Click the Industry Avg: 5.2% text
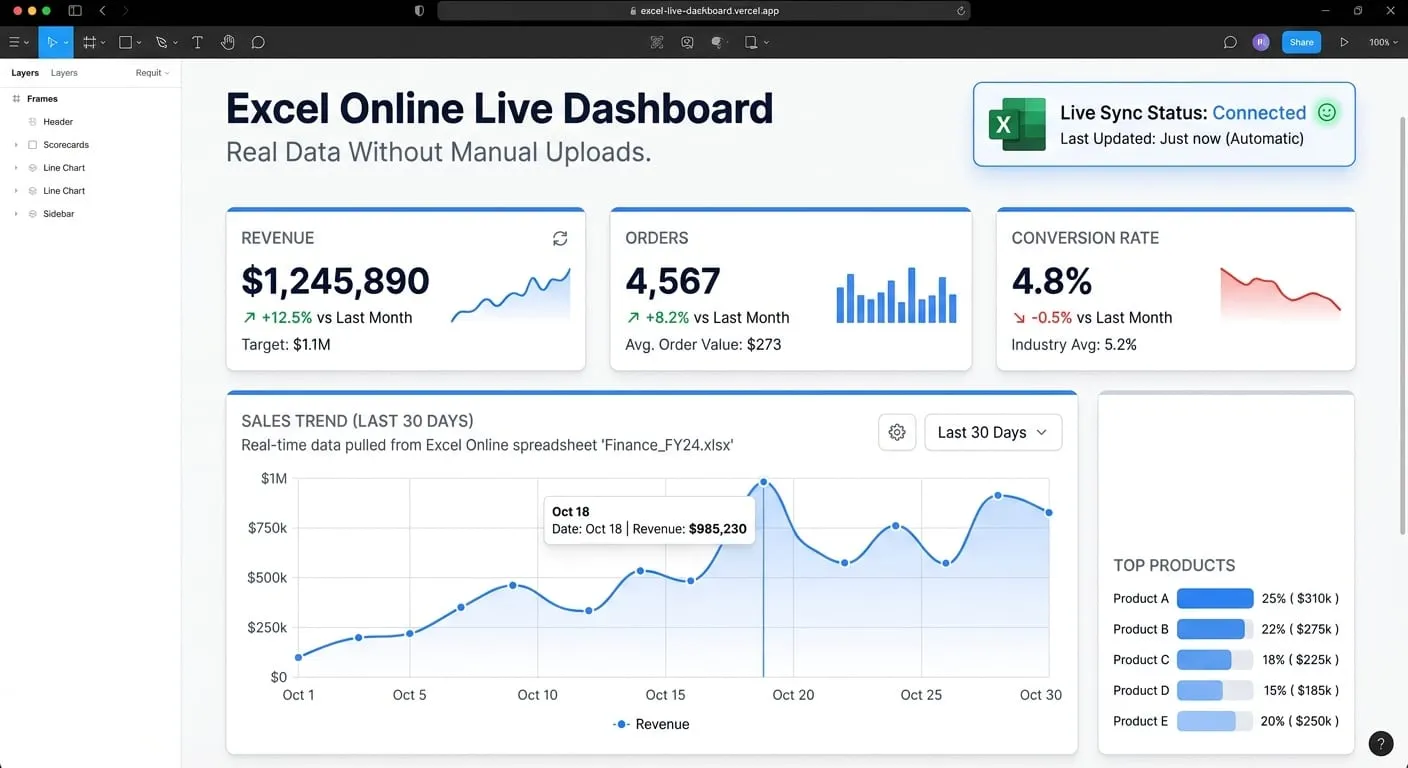The width and height of the screenshot is (1408, 768). [1074, 344]
